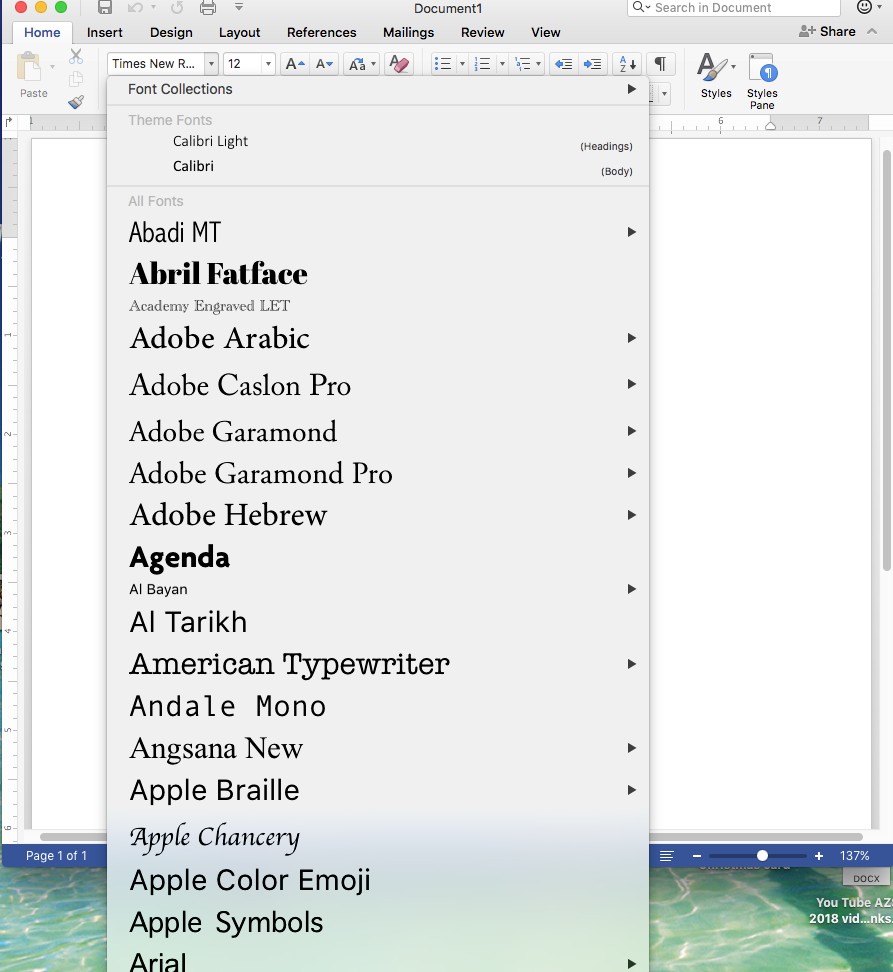Click the zoom in plus icon
The height and width of the screenshot is (972, 893).
(819, 856)
